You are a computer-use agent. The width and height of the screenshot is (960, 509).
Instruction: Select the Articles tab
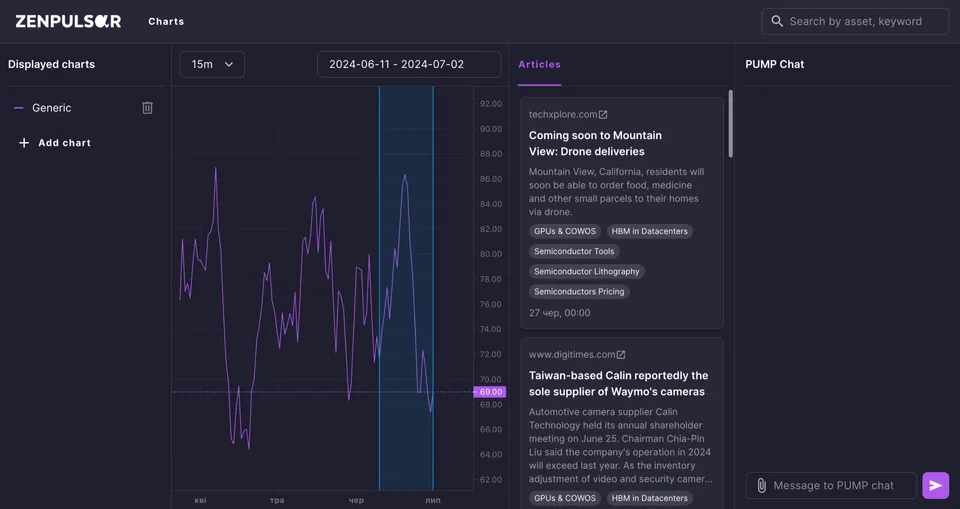539,64
